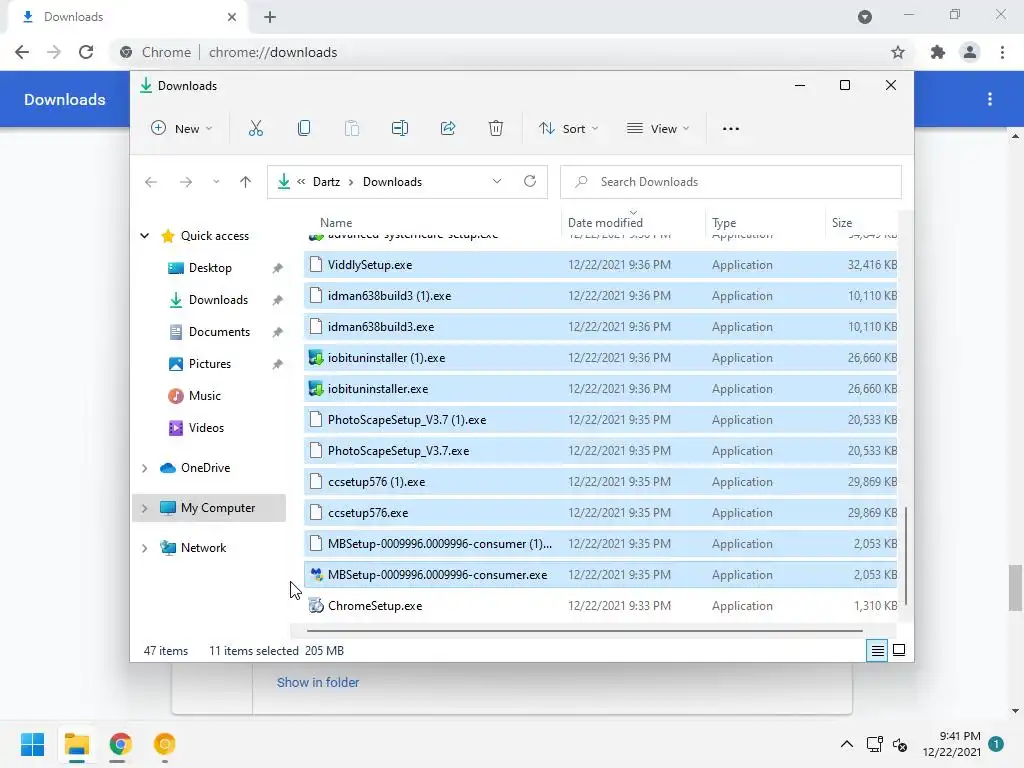Viewport: 1024px width, 768px height.
Task: Click File Explorer icon on the taskbar
Action: 76,744
